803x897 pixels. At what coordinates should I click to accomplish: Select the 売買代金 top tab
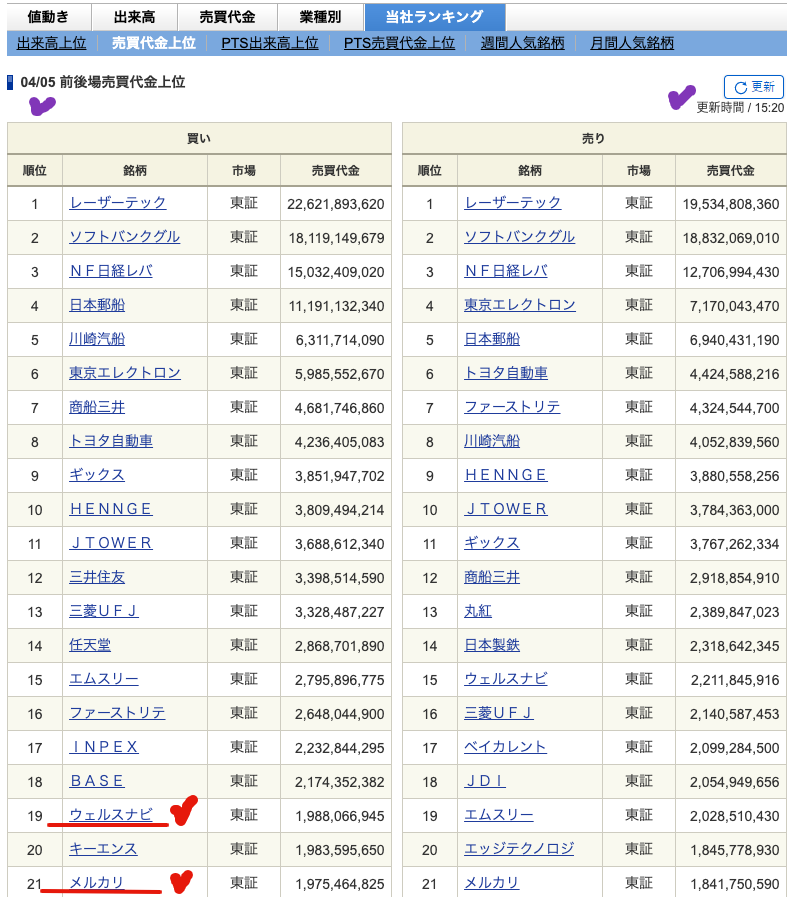227,17
